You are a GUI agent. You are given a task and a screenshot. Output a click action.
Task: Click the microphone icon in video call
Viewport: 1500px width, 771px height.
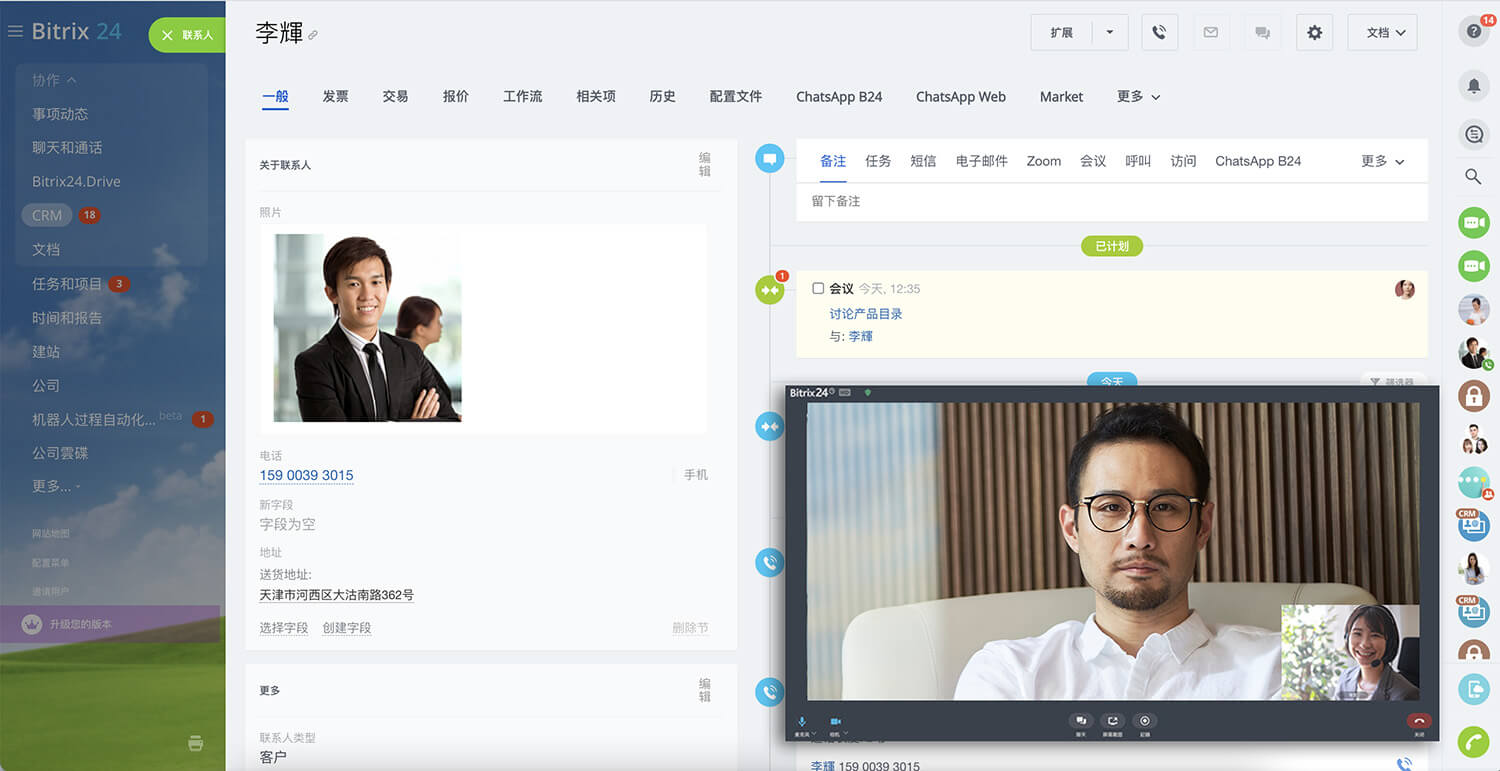click(x=802, y=721)
